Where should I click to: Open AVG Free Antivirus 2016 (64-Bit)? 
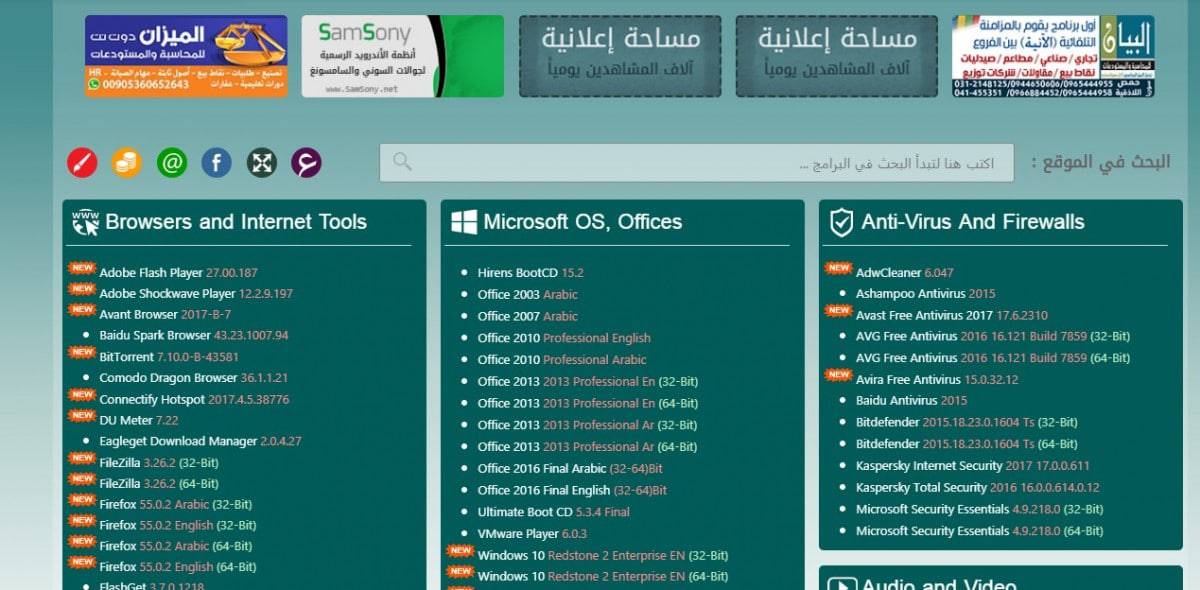(992, 358)
